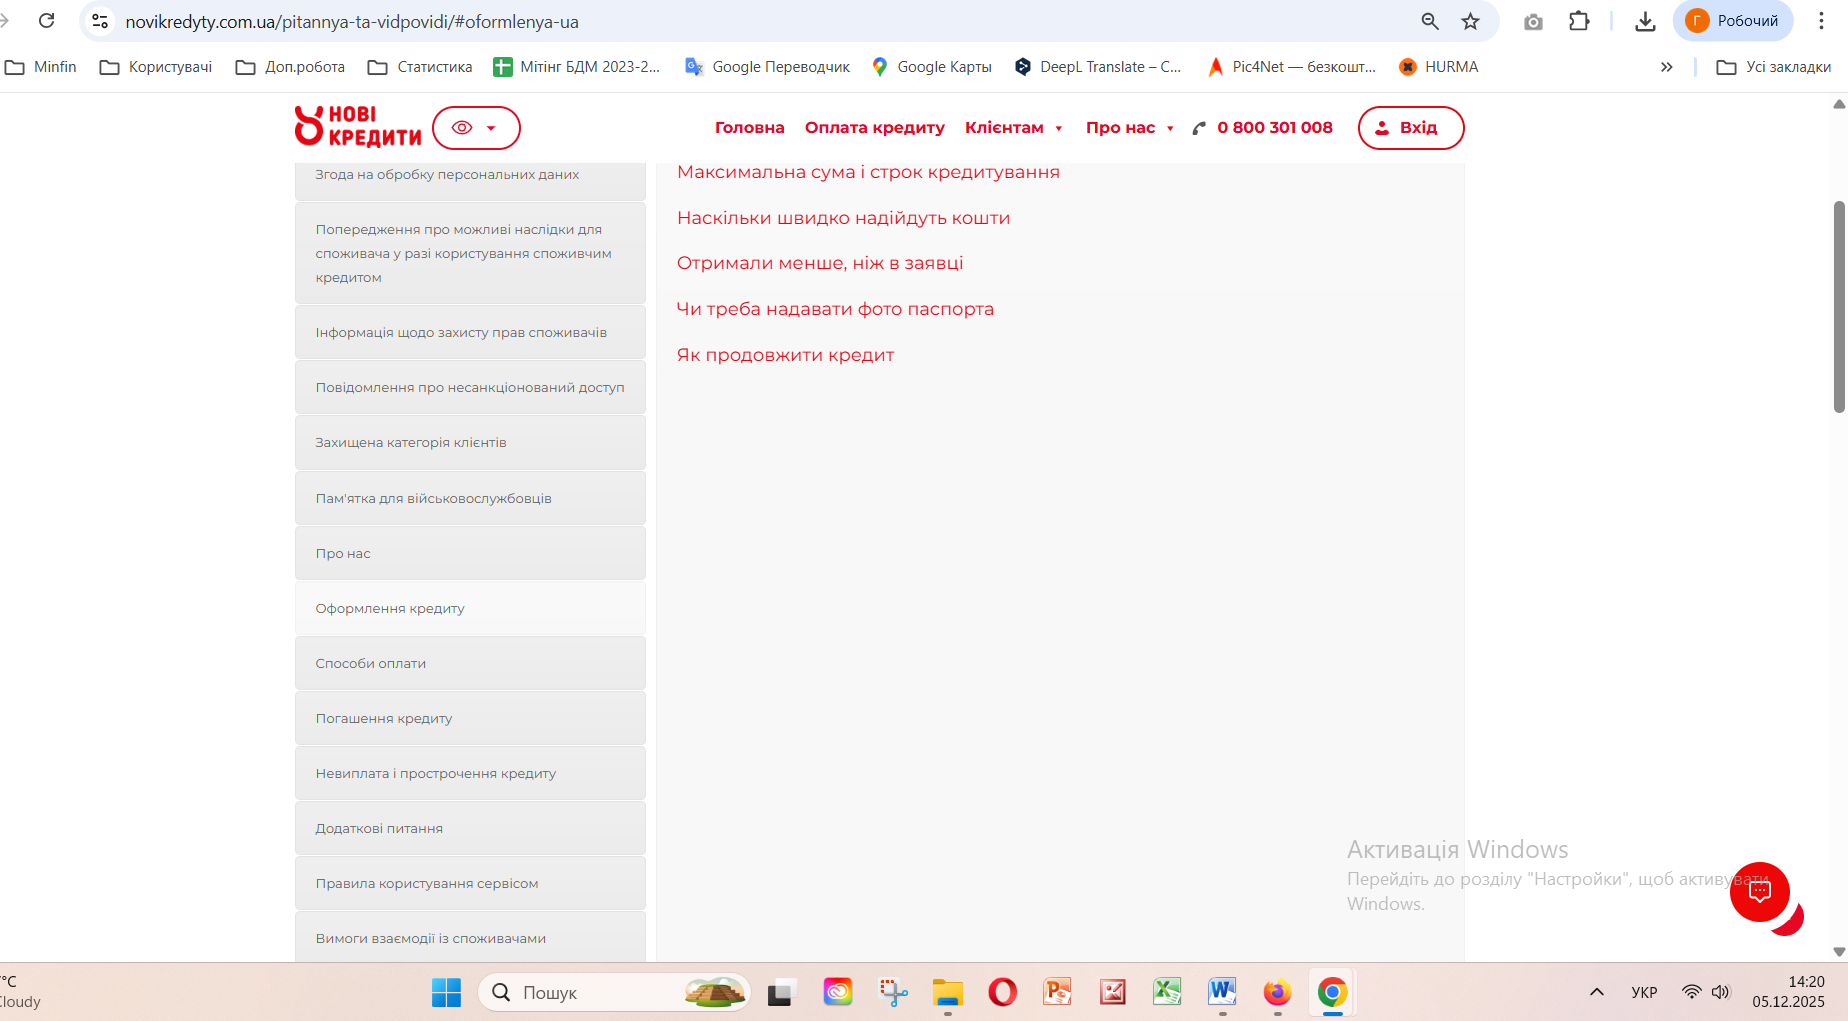The width and height of the screenshot is (1848, 1021).
Task: Open Мітінг БДМ 2023 bookmark
Action: pos(577,67)
